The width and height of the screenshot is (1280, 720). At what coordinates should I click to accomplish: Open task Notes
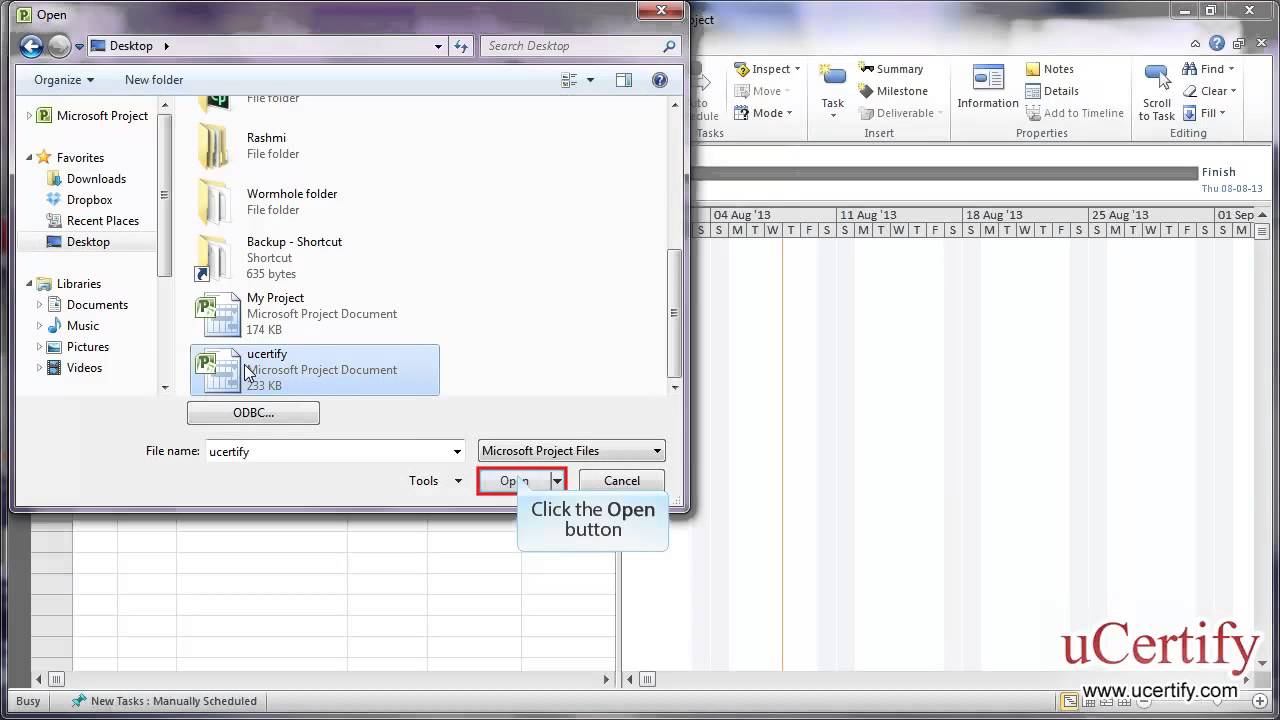click(x=1049, y=69)
